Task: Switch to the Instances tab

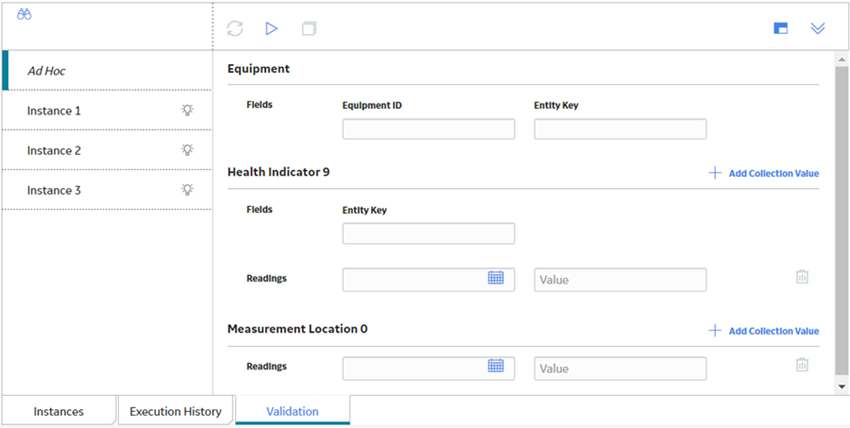Action: pos(59,411)
